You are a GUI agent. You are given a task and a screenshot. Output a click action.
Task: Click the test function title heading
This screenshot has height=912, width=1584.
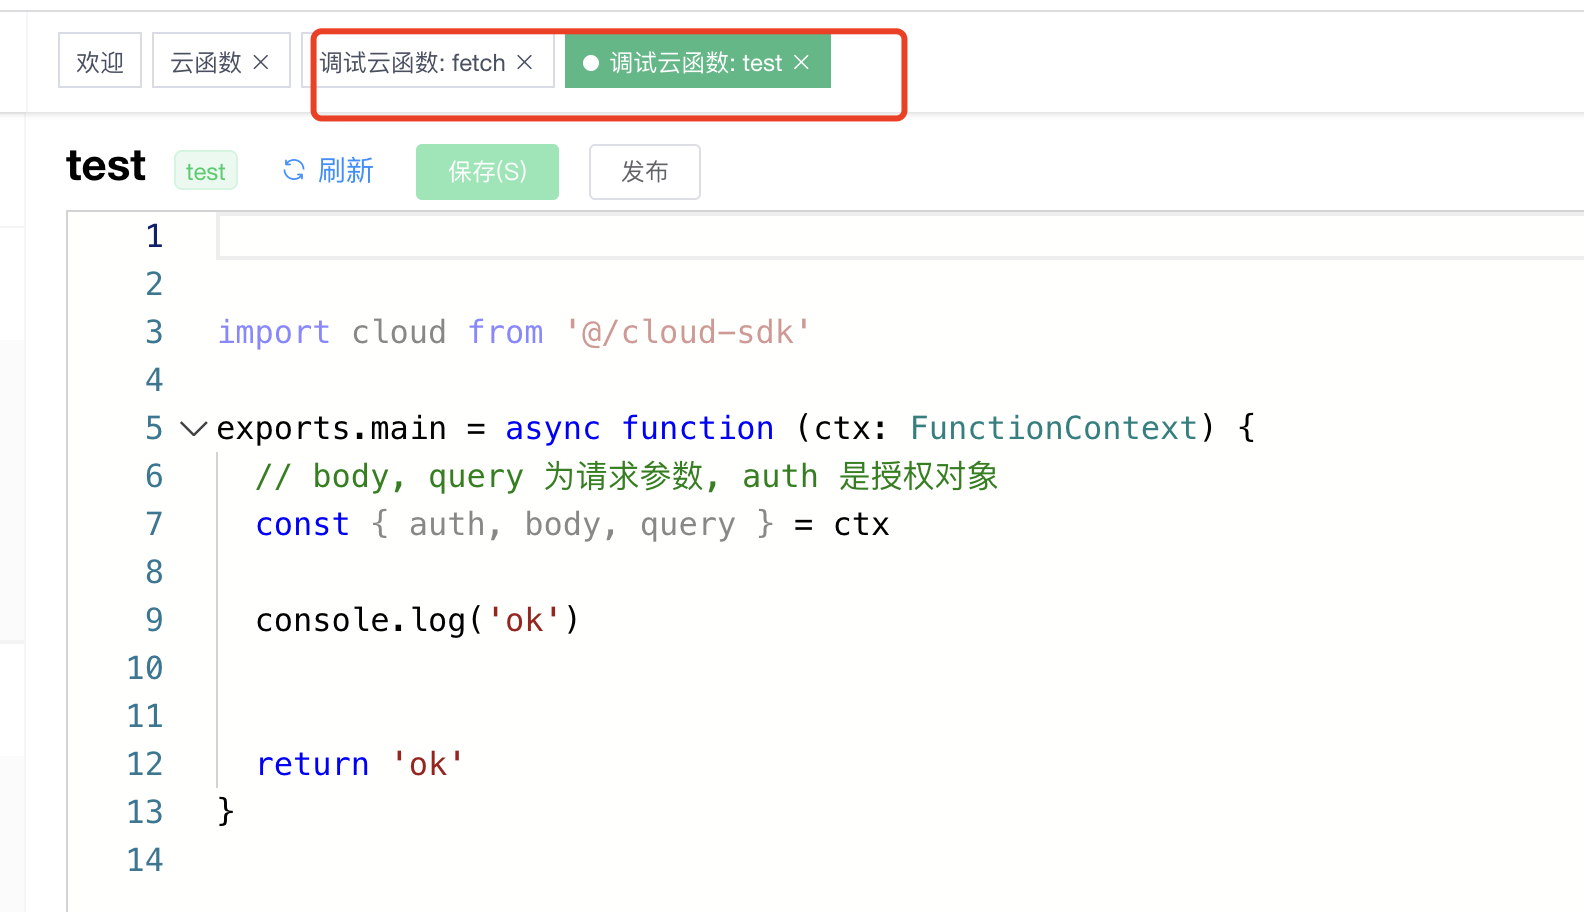point(106,166)
